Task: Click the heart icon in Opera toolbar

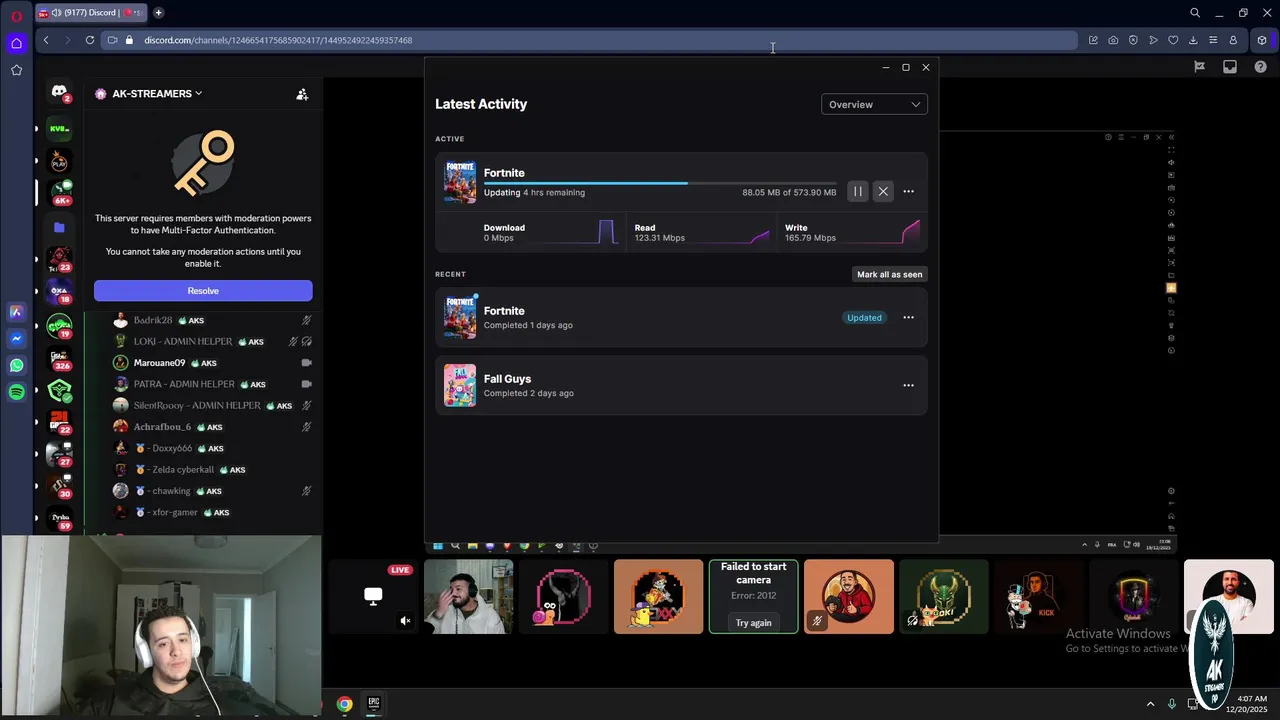Action: [1173, 40]
